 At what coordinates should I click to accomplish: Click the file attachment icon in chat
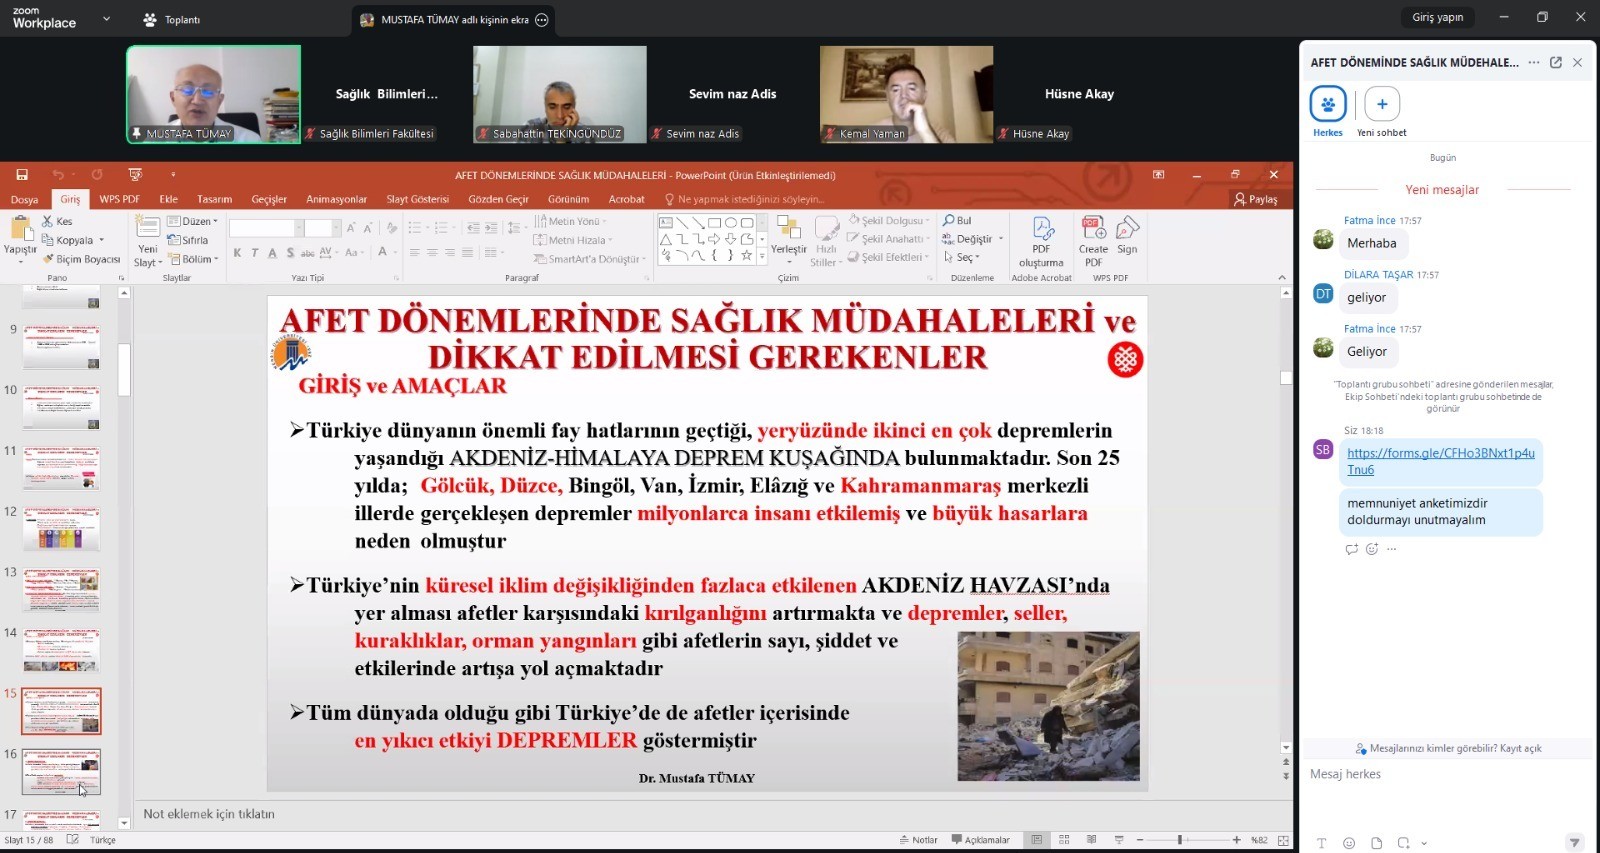1376,843
